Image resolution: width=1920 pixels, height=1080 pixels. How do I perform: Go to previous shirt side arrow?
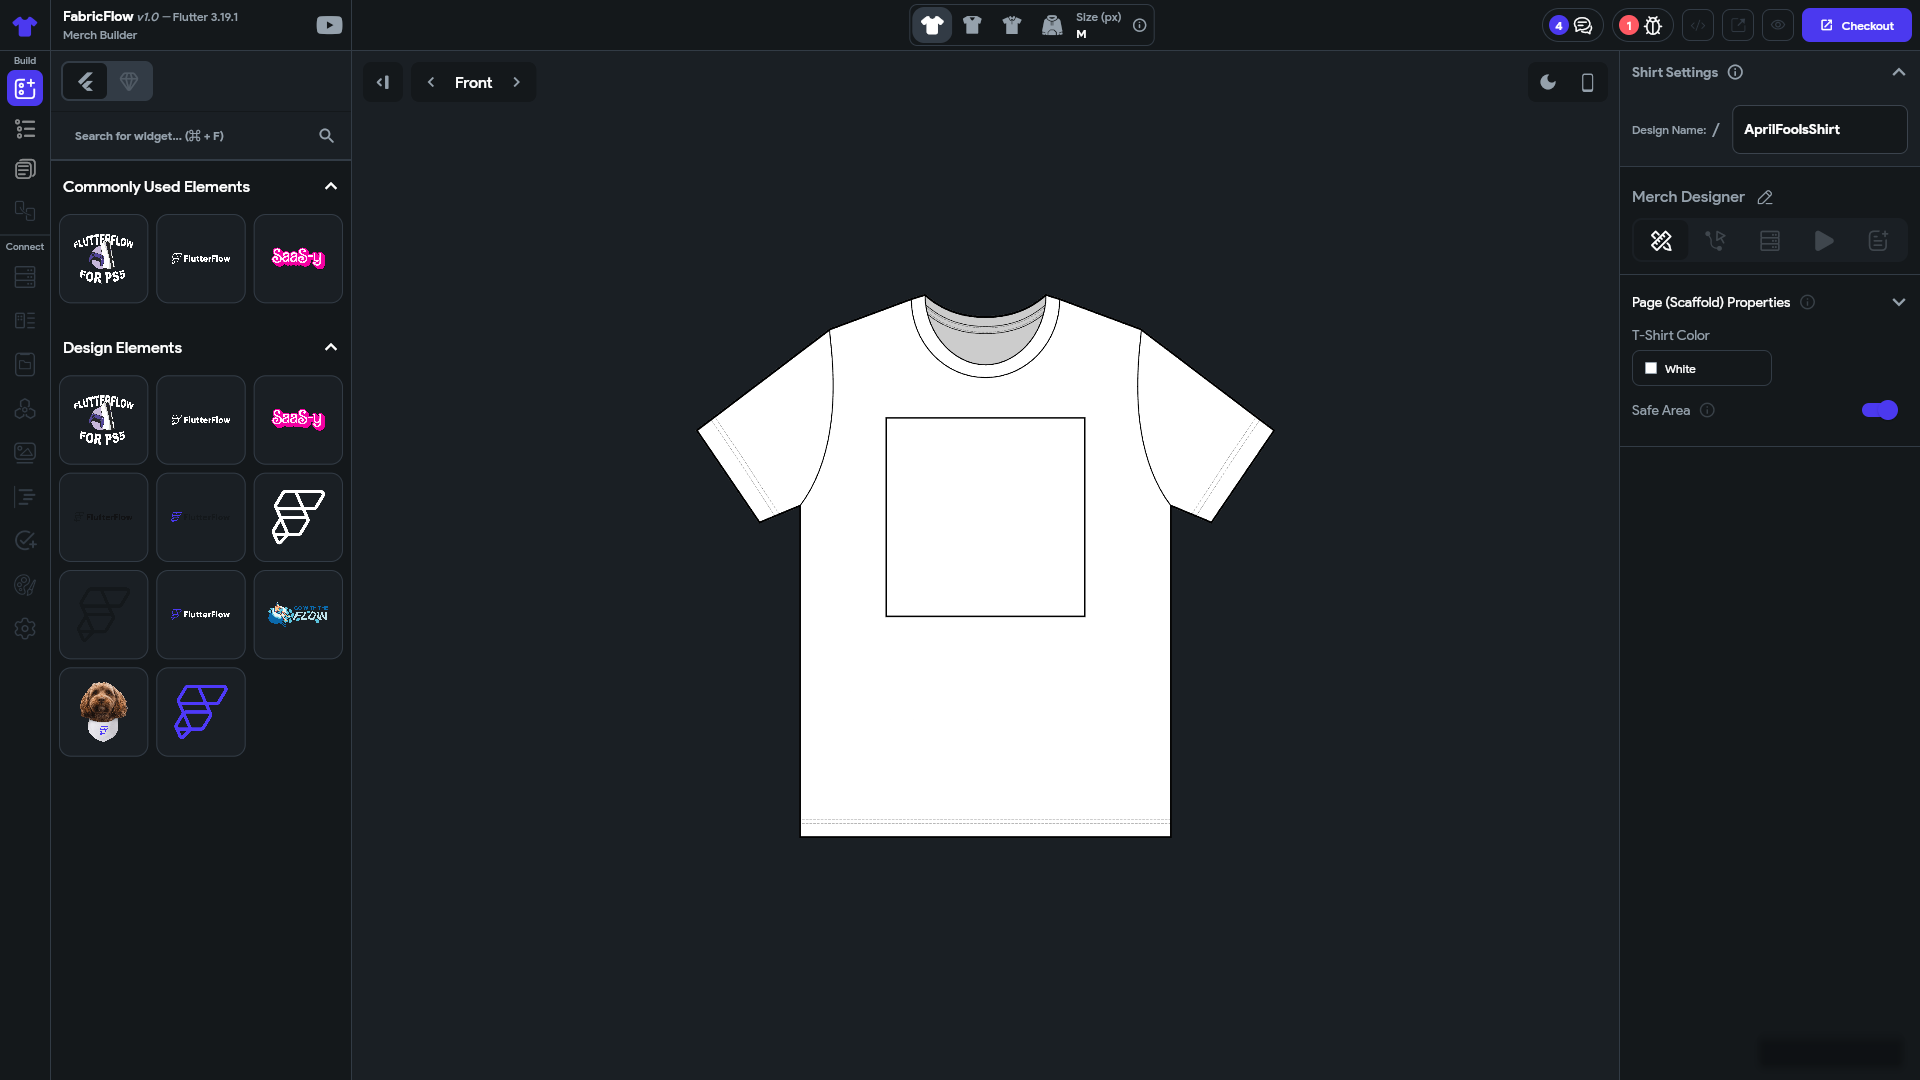coord(431,82)
